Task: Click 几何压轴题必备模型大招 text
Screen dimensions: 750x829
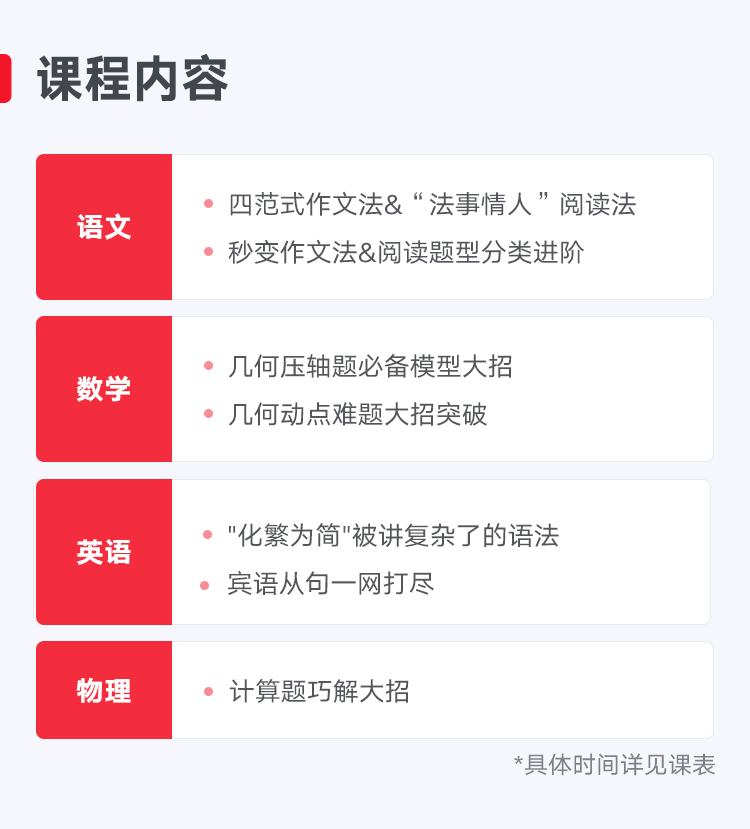Action: (x=370, y=366)
